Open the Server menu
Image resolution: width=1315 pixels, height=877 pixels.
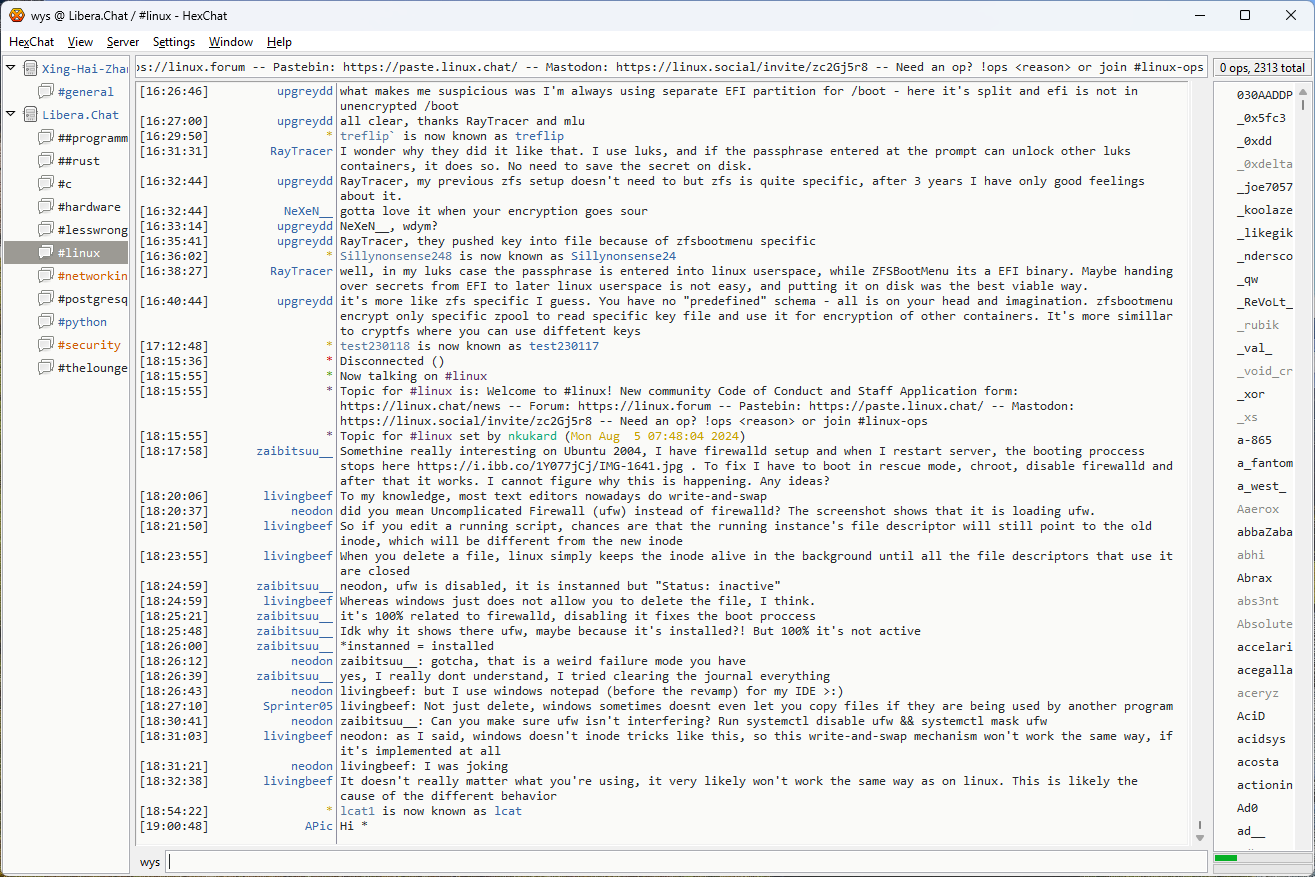123,42
